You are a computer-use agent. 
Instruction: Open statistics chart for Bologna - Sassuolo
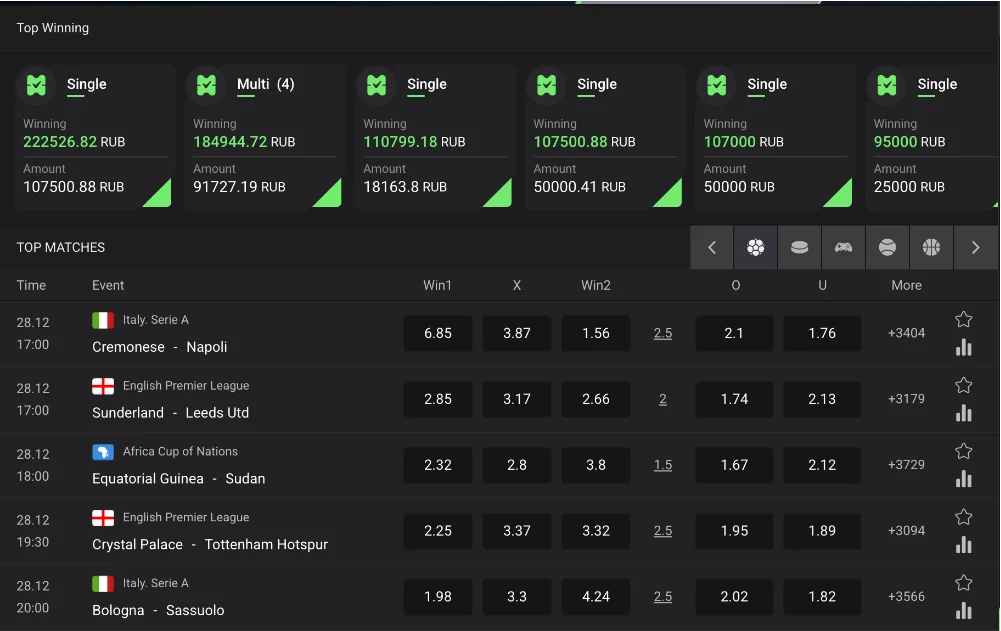click(x=963, y=610)
